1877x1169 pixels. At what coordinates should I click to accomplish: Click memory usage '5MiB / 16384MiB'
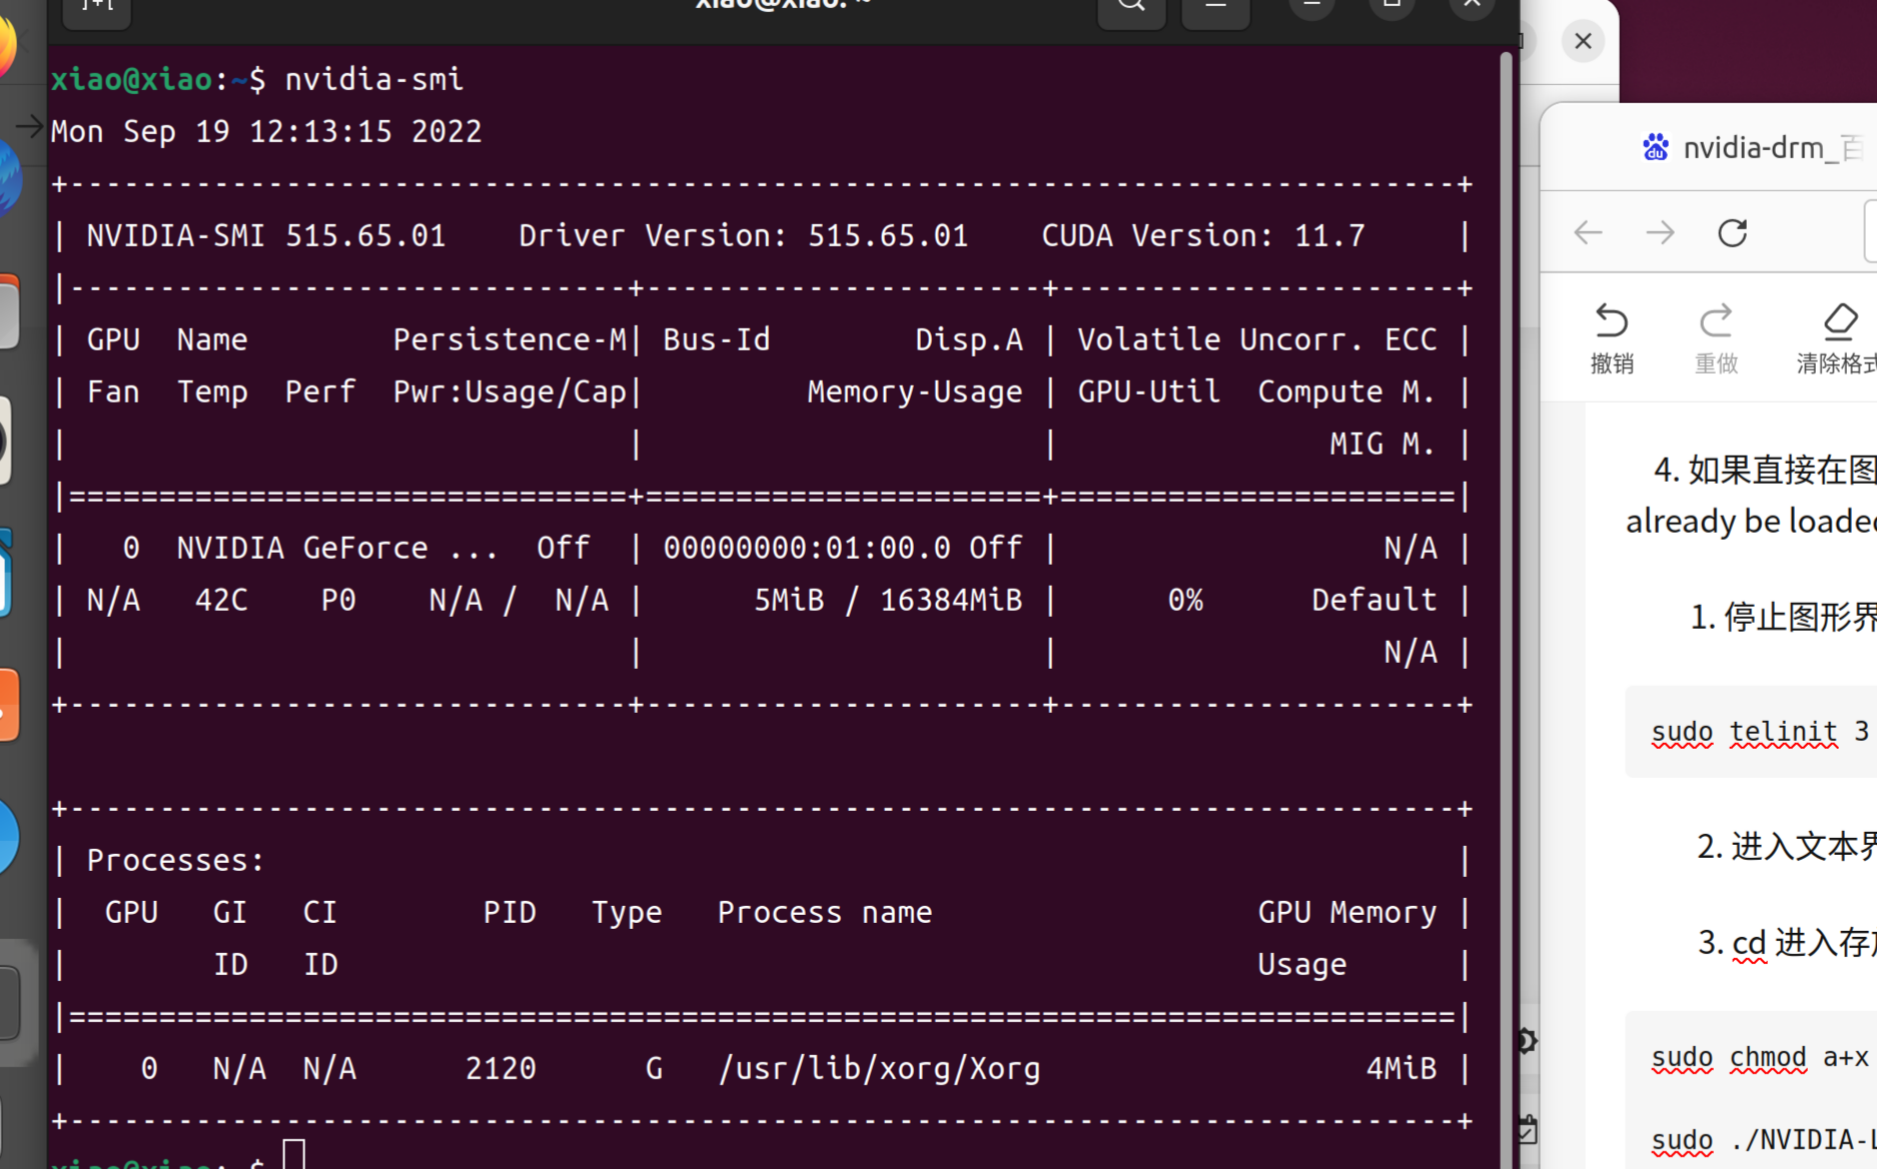pyautogui.click(x=888, y=599)
